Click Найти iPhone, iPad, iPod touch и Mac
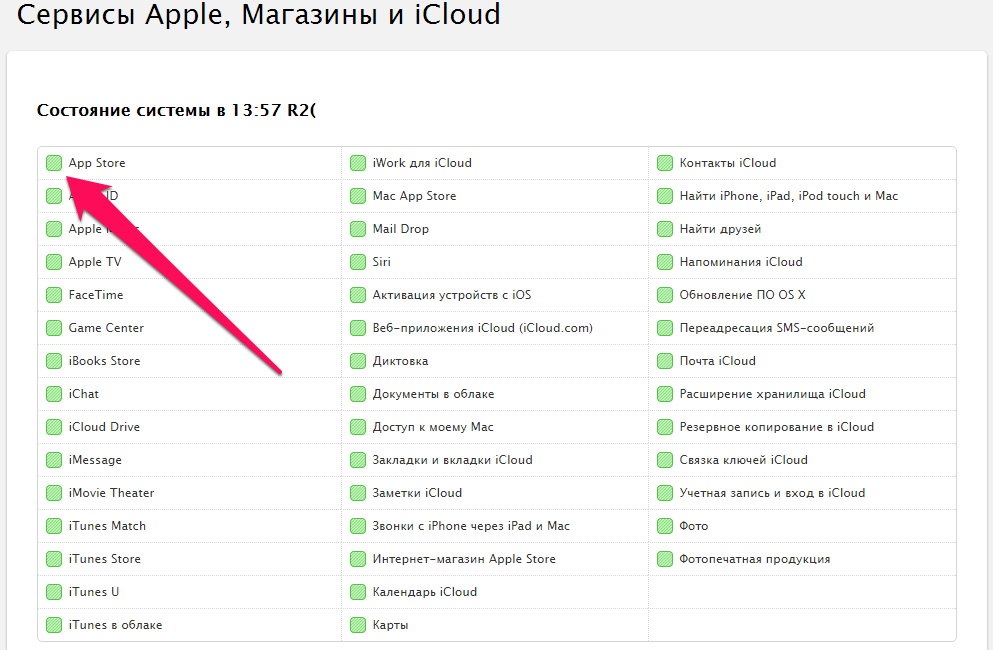This screenshot has height=650, width=993. [788, 196]
